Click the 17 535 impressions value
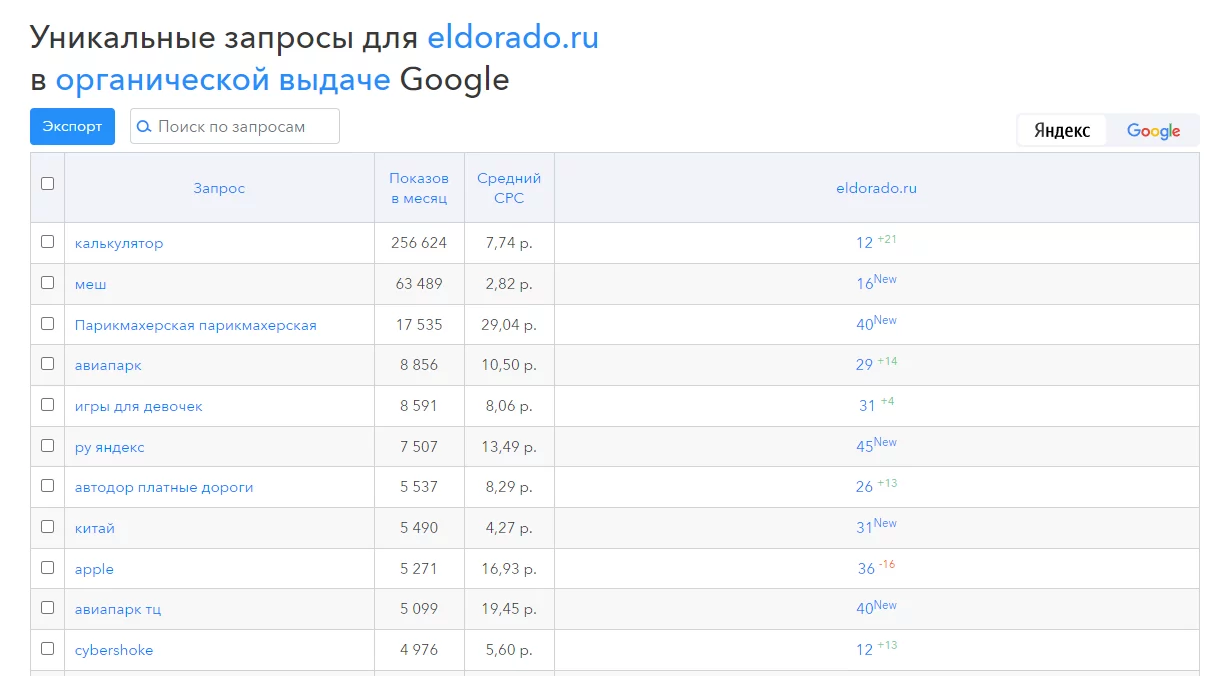The height and width of the screenshot is (676, 1215). click(x=419, y=325)
